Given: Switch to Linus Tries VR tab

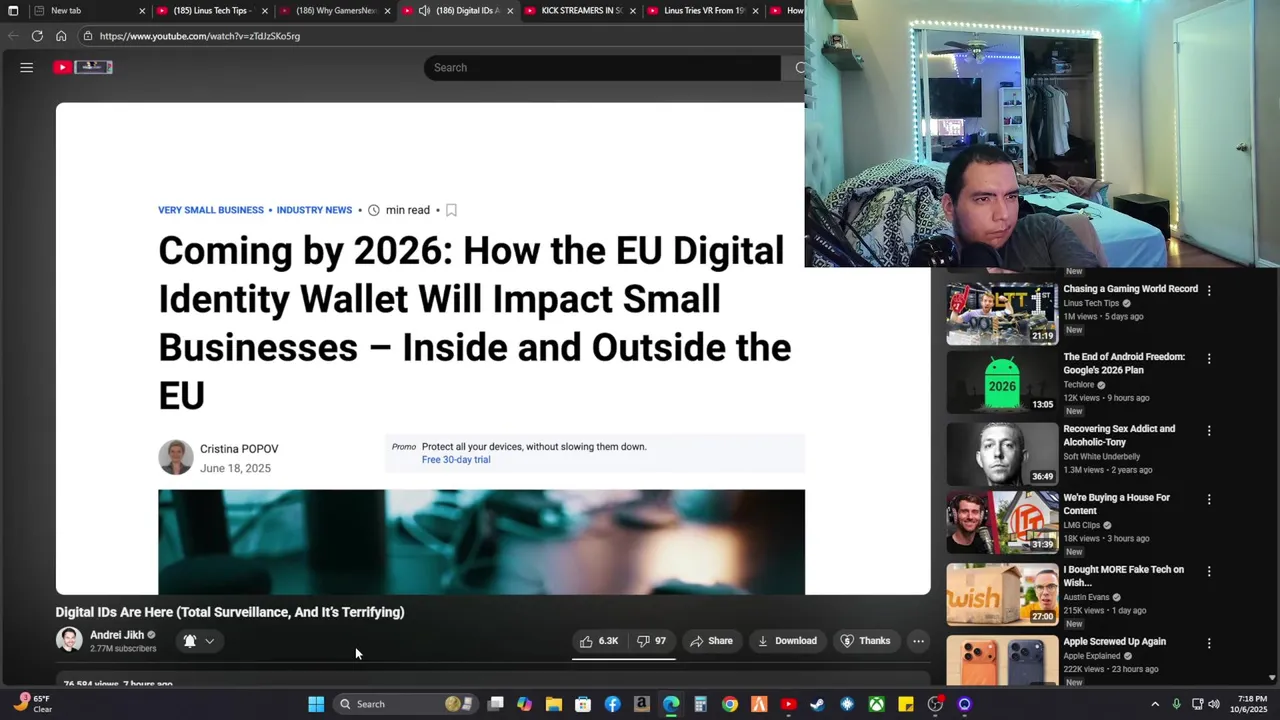Looking at the screenshot, I should click(703, 11).
